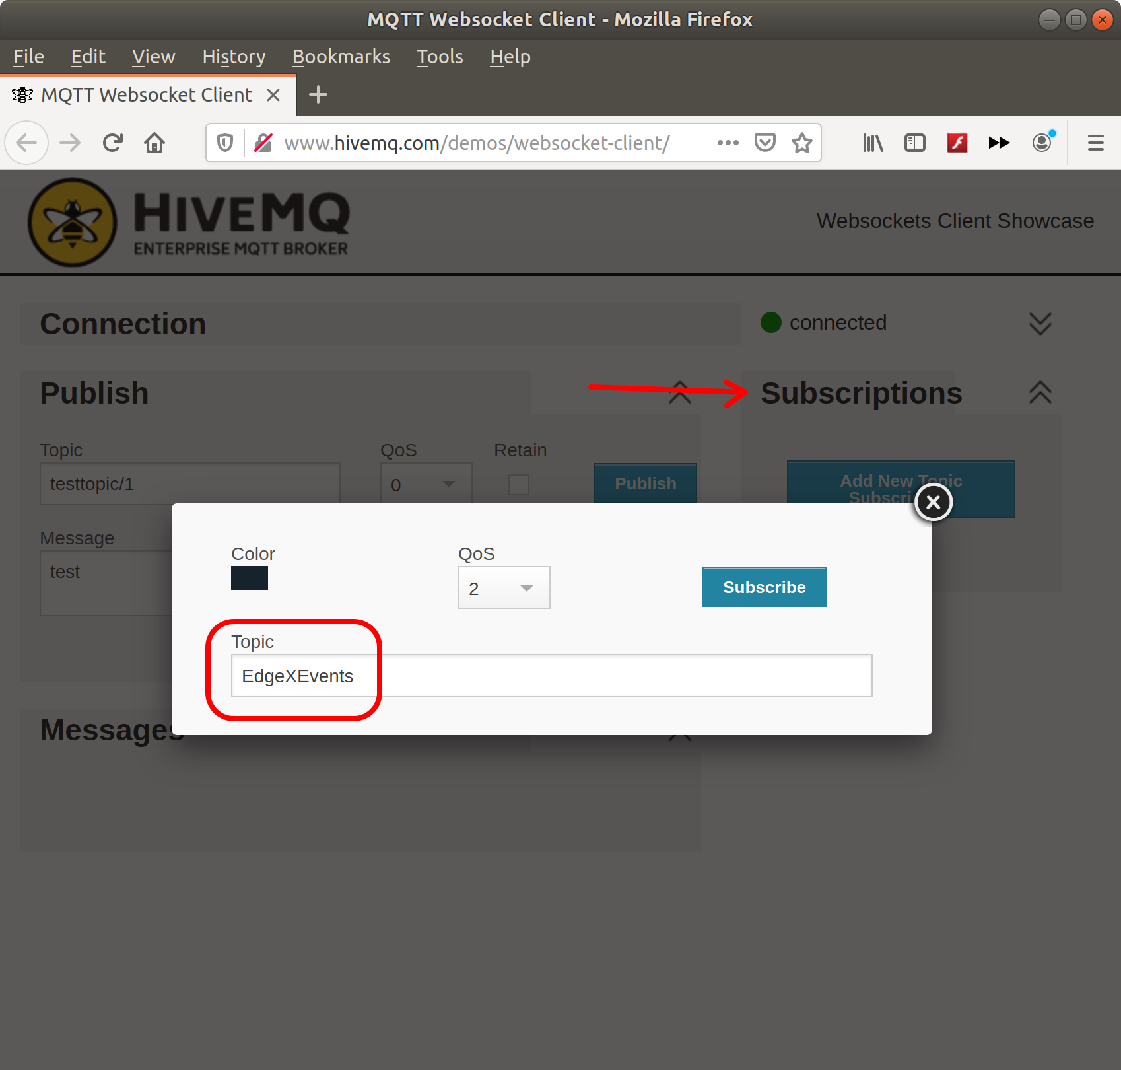This screenshot has width=1121, height=1070.
Task: Click the Subscribe button
Action: (764, 587)
